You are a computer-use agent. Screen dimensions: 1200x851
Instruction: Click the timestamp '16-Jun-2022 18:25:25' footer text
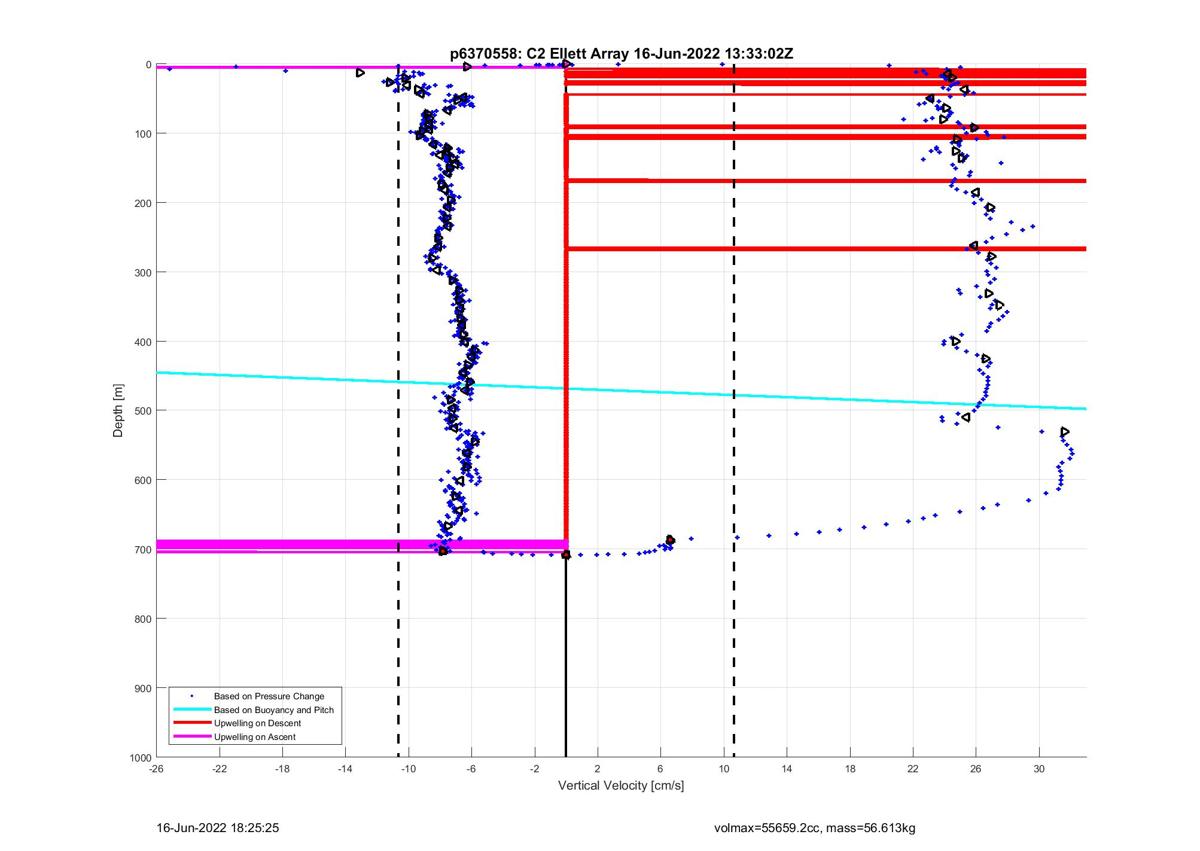[x=217, y=829]
